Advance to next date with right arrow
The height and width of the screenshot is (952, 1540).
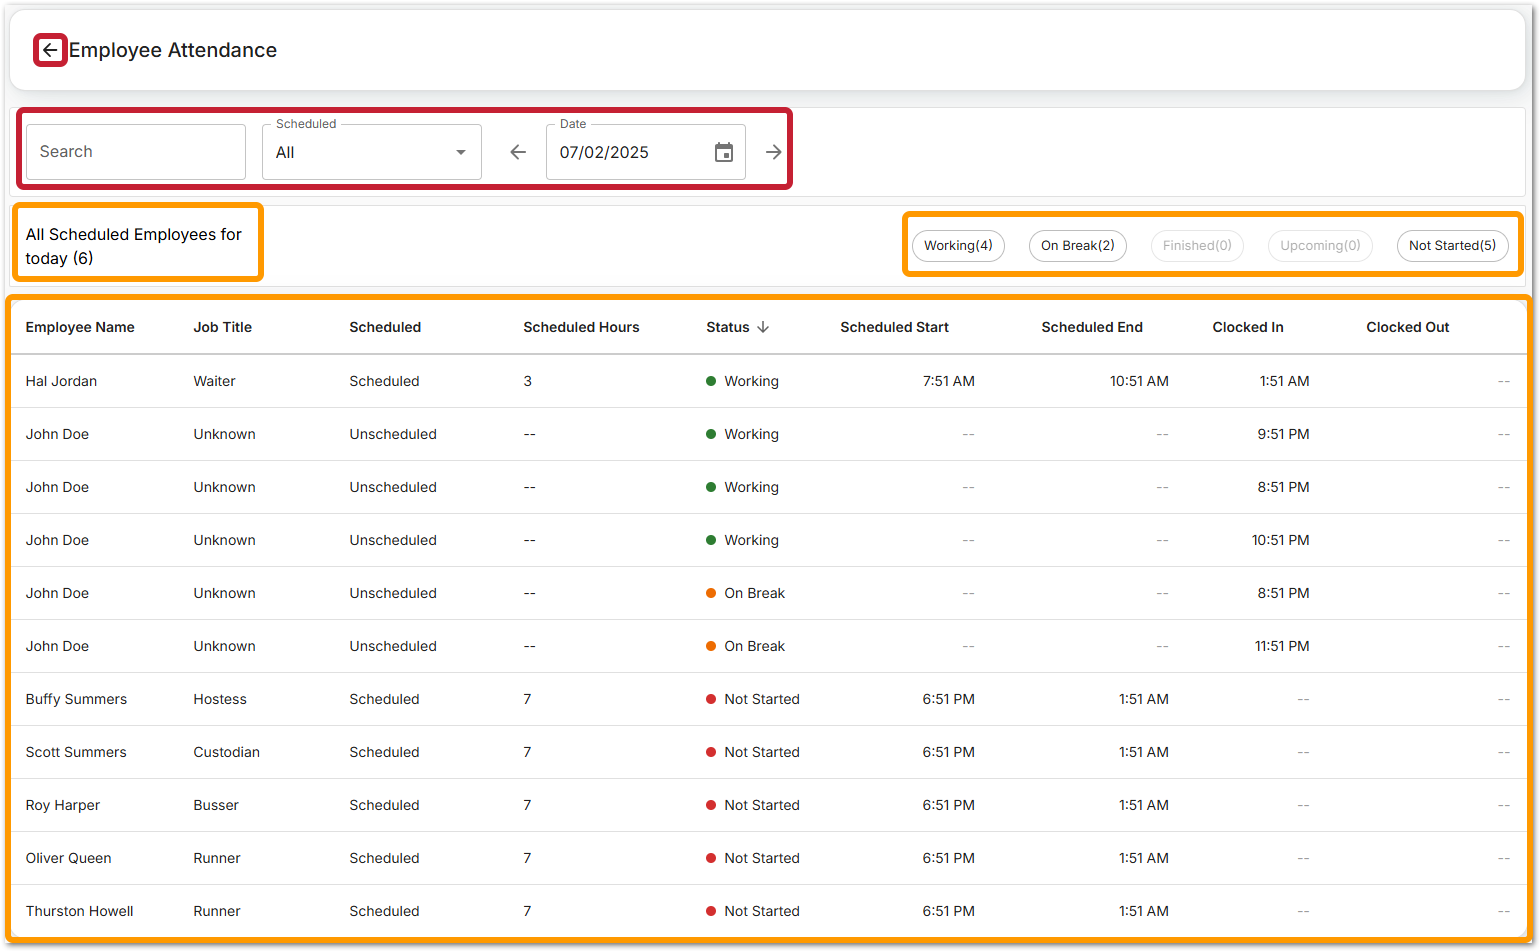pos(773,152)
